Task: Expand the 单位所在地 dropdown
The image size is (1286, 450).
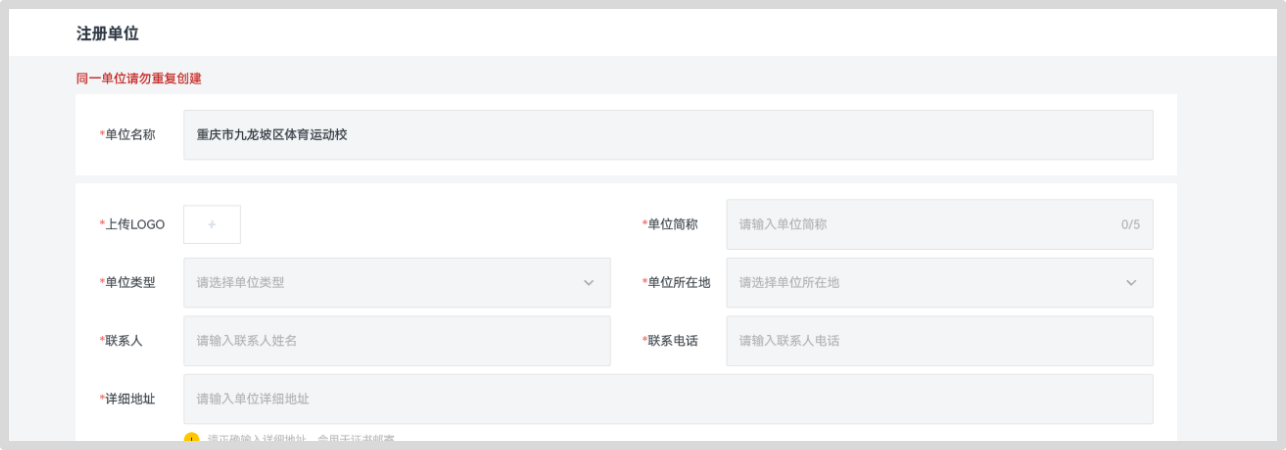Action: [x=939, y=283]
